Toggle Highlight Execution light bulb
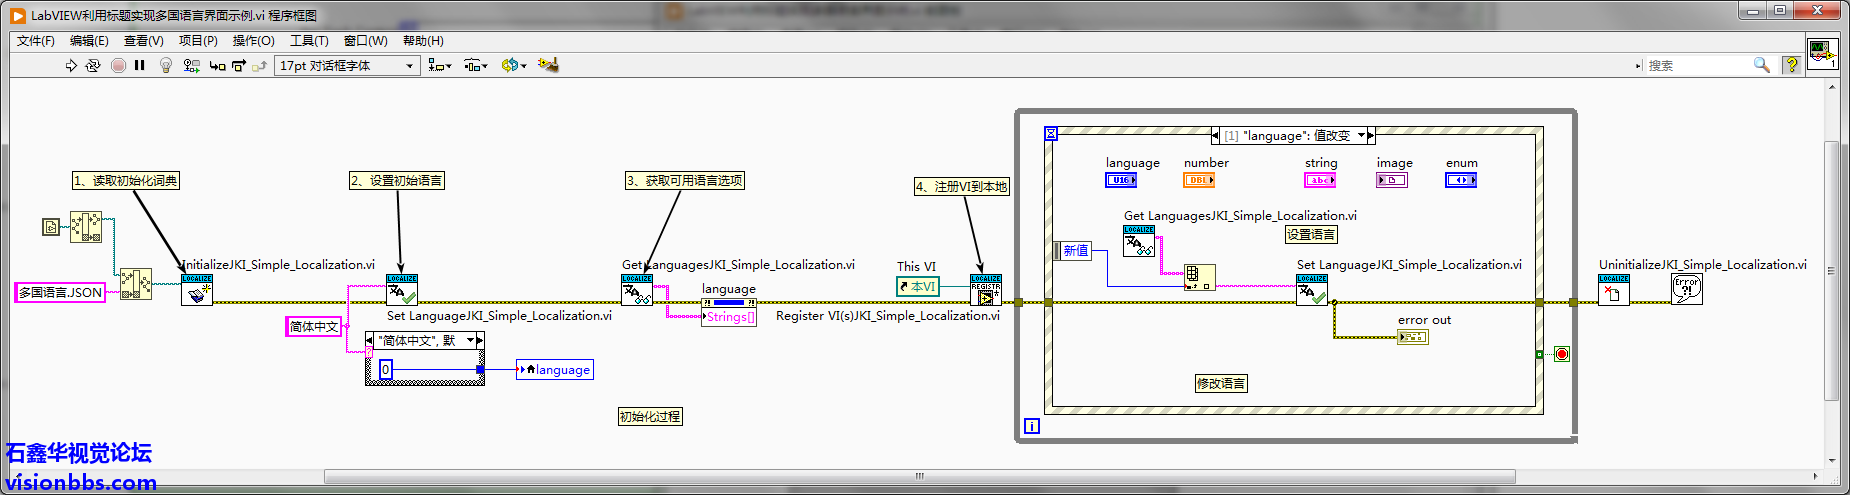Image resolution: width=1850 pixels, height=495 pixels. point(166,65)
